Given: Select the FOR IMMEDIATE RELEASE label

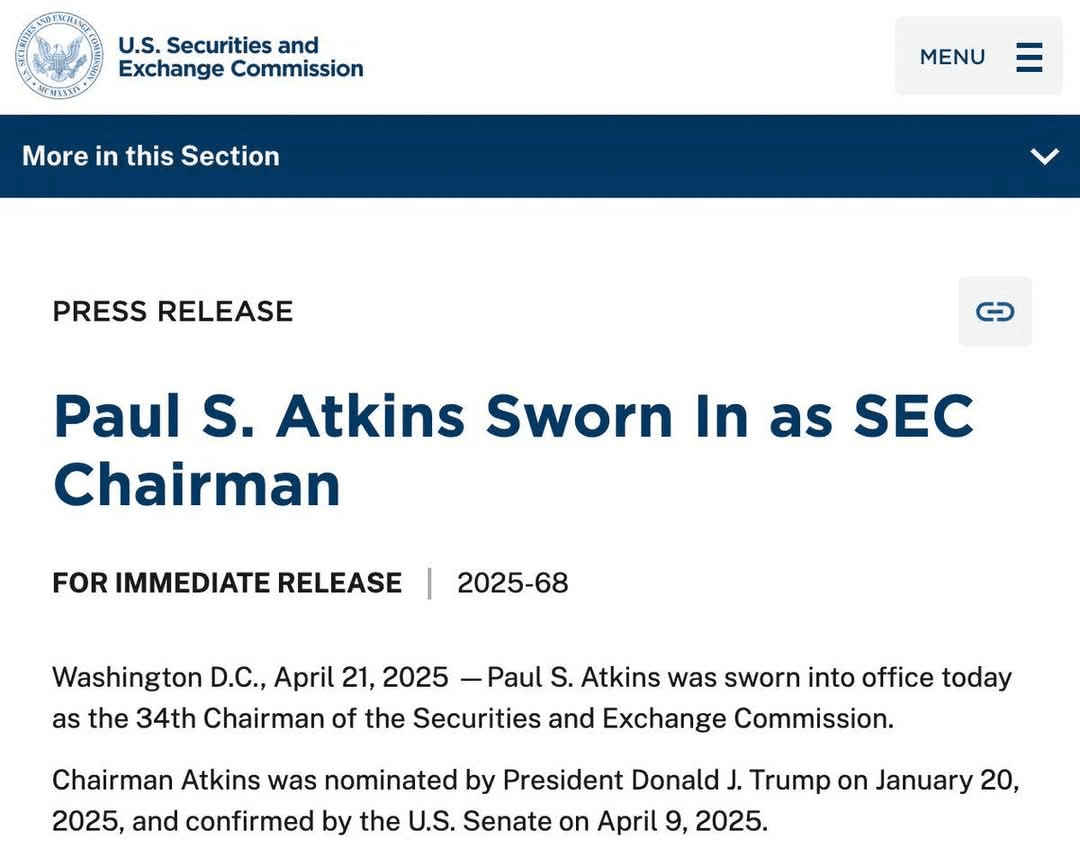Looking at the screenshot, I should coord(227,582).
